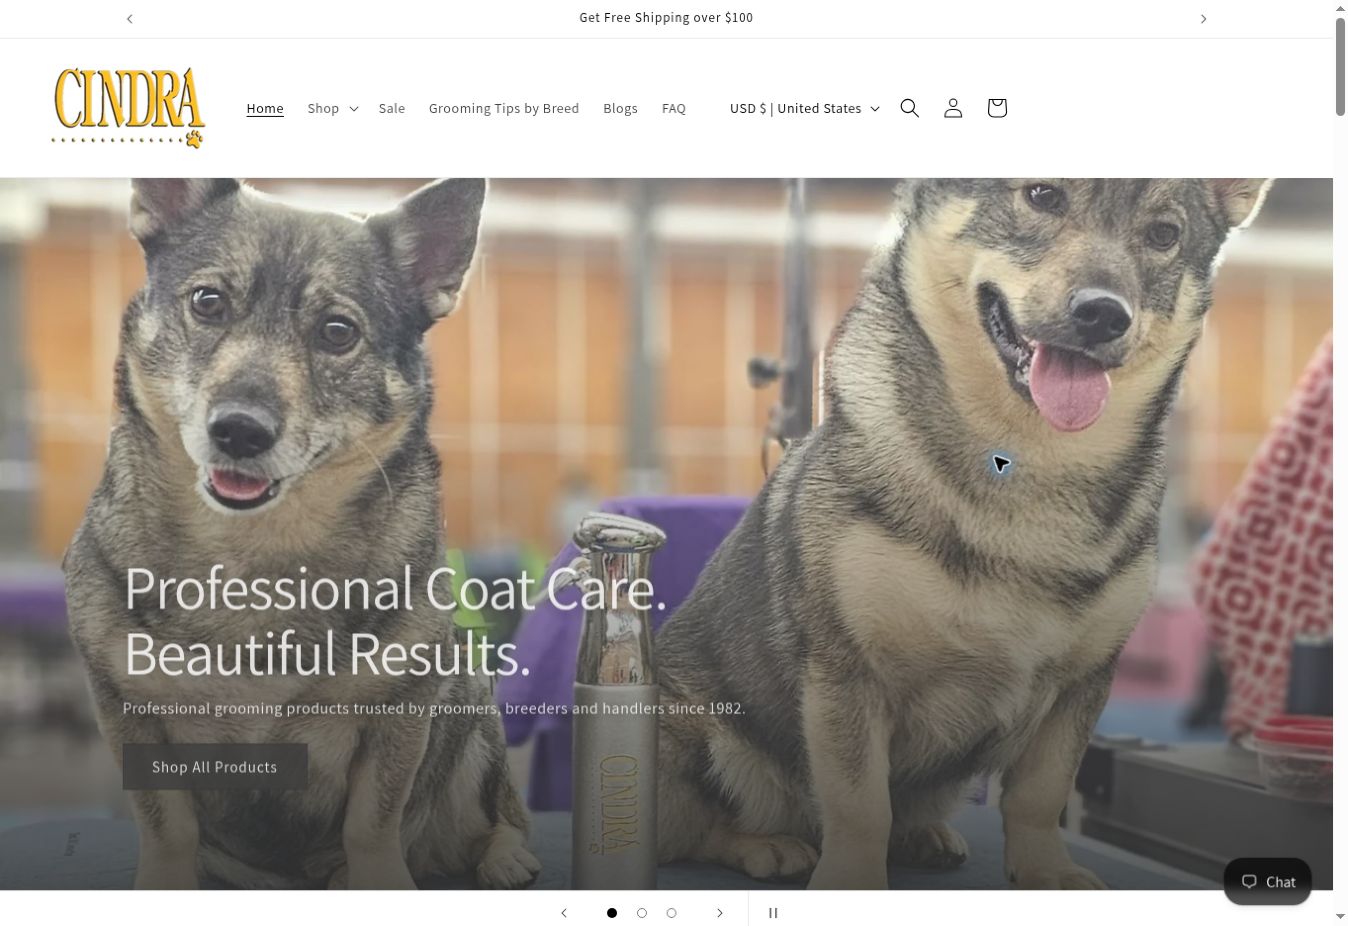Click the page vertical scrollbar thumb
The height and width of the screenshot is (926, 1348).
point(1340,66)
